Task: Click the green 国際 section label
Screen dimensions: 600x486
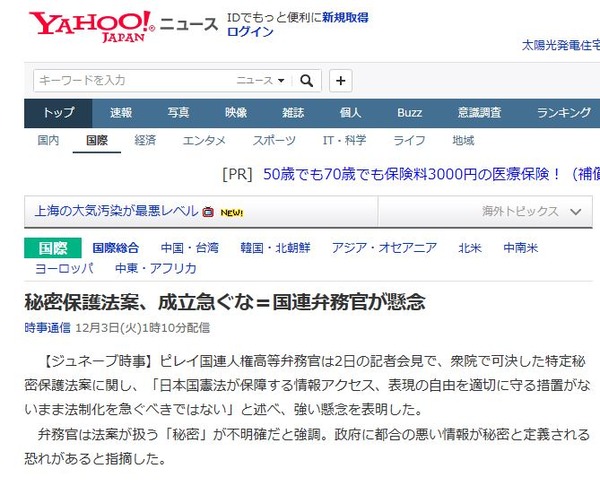Action: (x=53, y=248)
